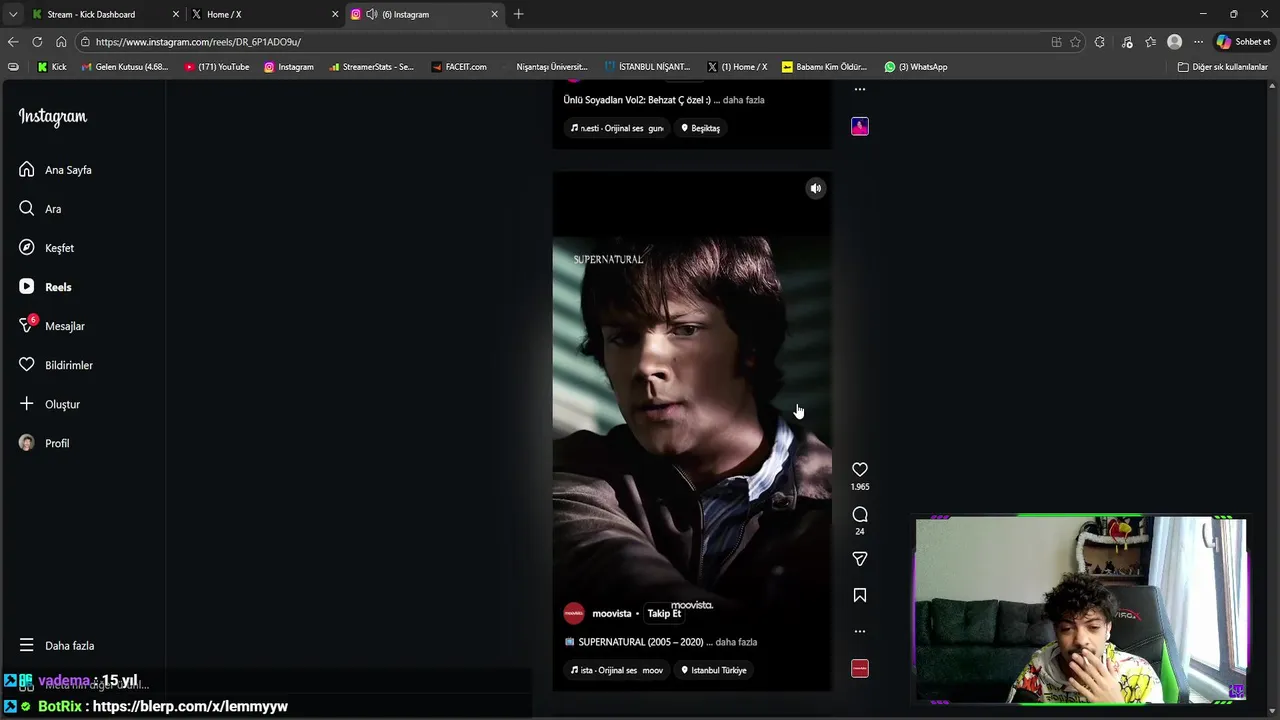Open the browser profile avatar
Viewport: 1280px width, 720px height.
coord(1175,42)
